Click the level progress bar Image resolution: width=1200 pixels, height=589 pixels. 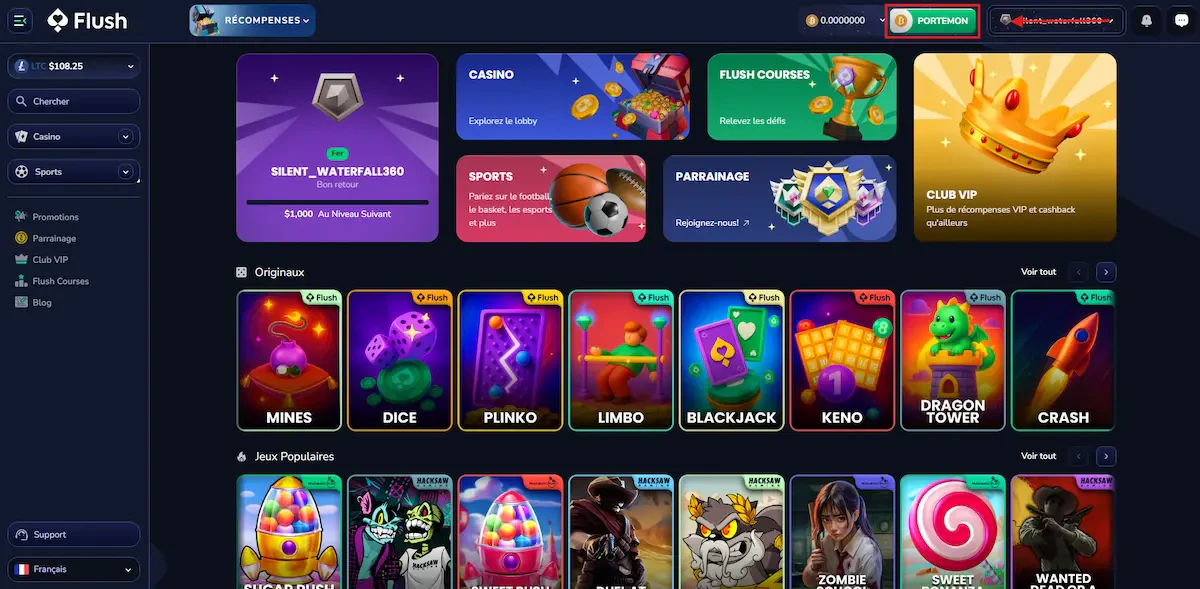pos(337,202)
